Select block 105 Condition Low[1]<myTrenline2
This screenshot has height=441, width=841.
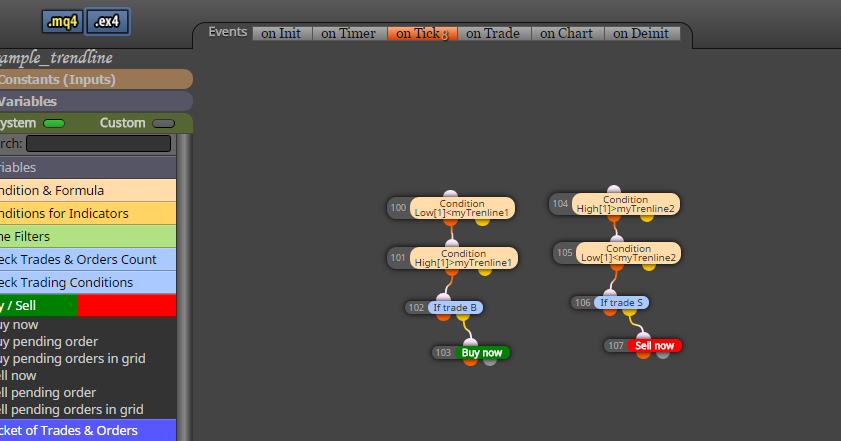coord(629,253)
